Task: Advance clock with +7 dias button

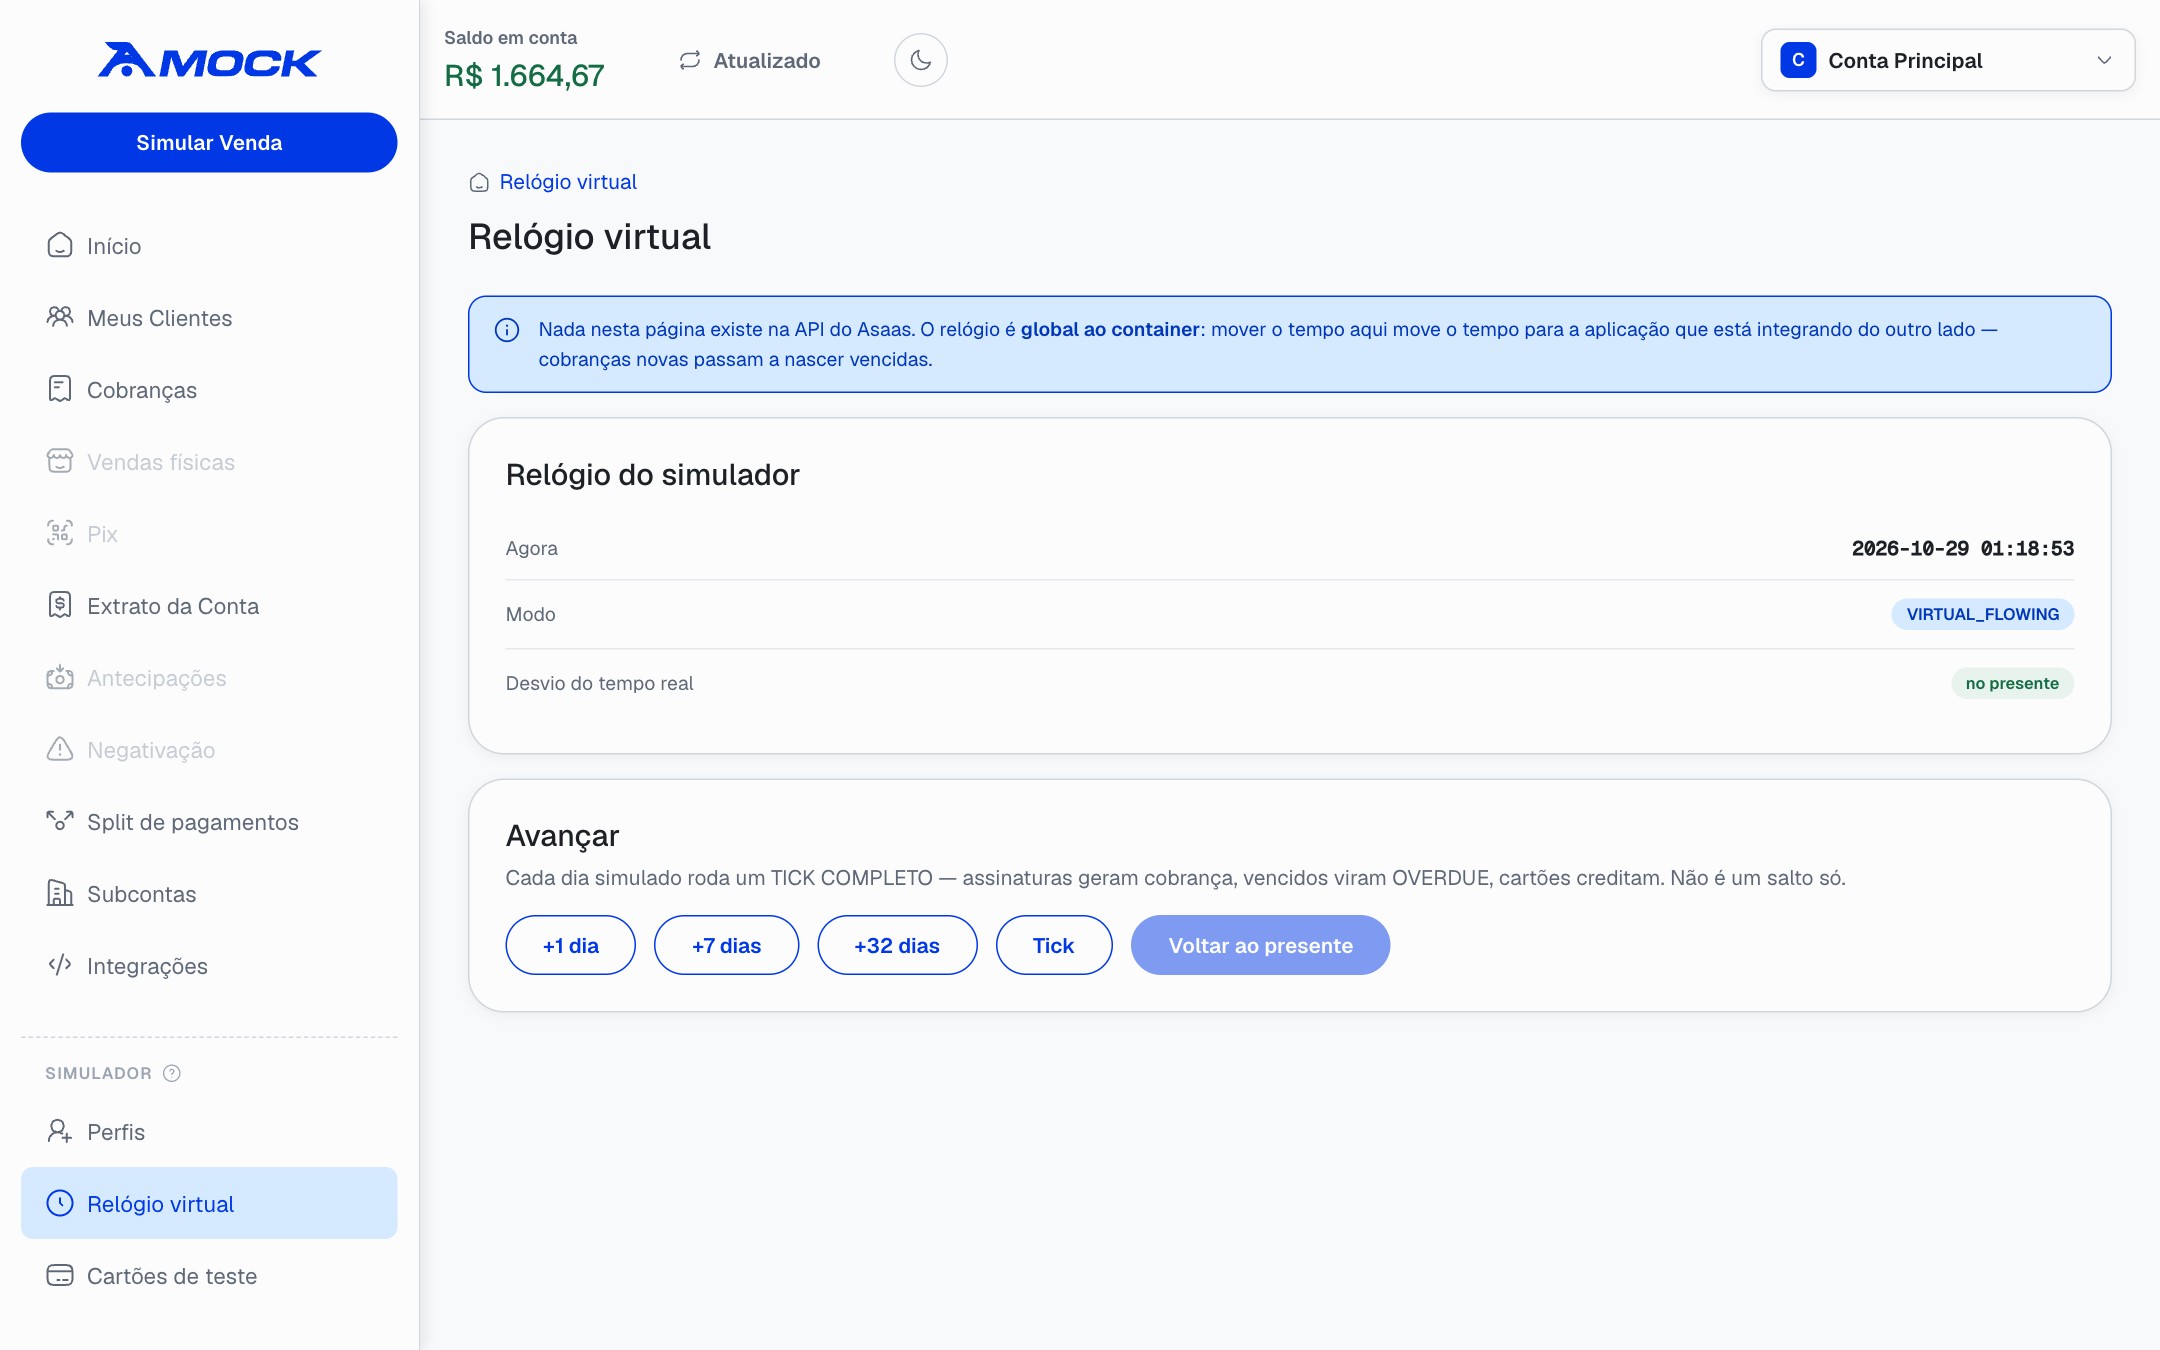Action: pos(726,945)
